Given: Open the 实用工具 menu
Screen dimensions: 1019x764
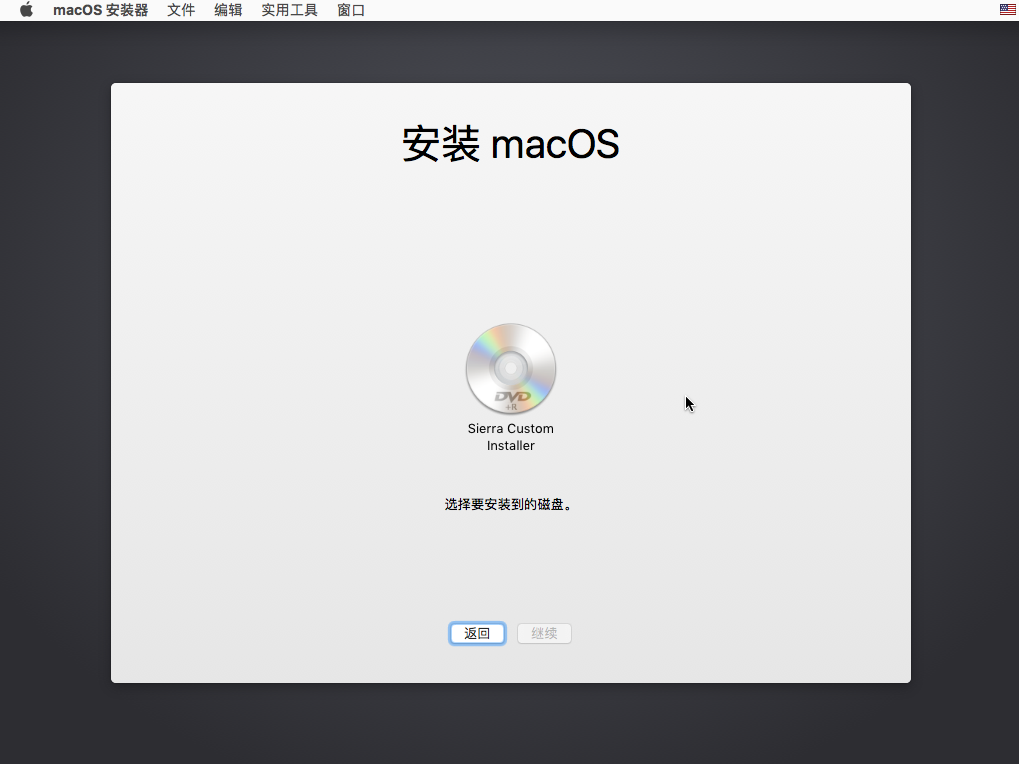Looking at the screenshot, I should 289,10.
